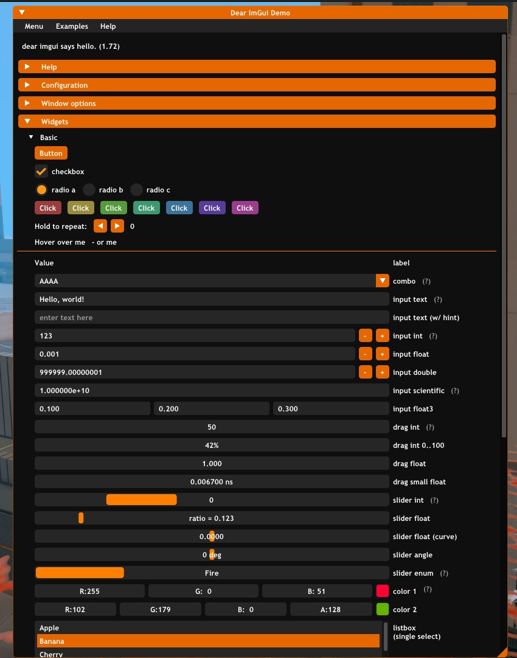
Task: Click the purple Click button
Action: 212,208
